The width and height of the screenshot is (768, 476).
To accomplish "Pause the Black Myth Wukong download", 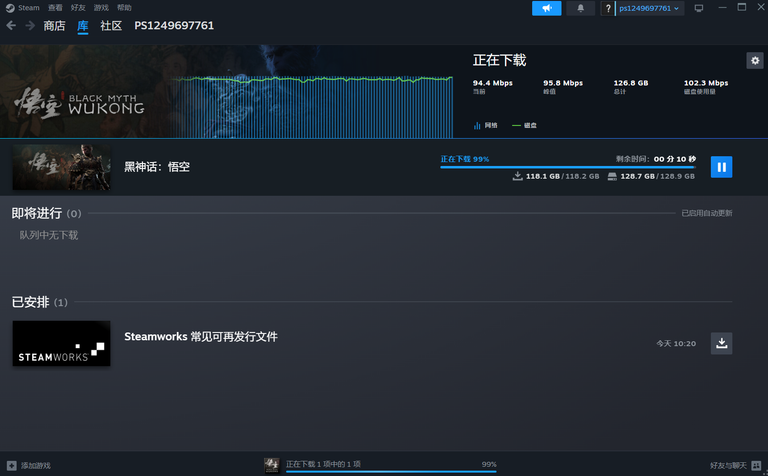I will pos(721,167).
